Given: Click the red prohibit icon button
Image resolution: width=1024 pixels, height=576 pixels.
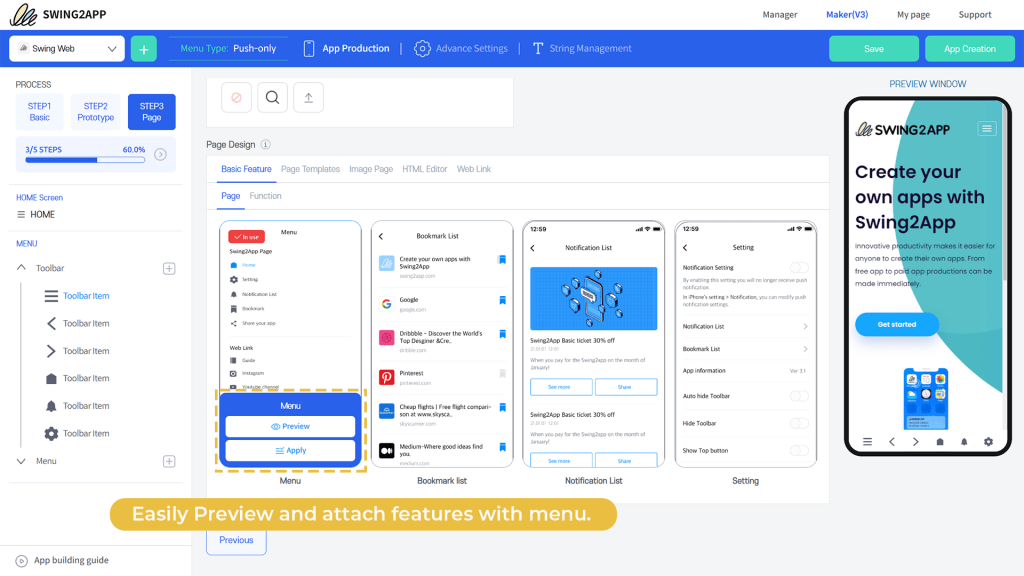Looking at the screenshot, I should [x=236, y=98].
